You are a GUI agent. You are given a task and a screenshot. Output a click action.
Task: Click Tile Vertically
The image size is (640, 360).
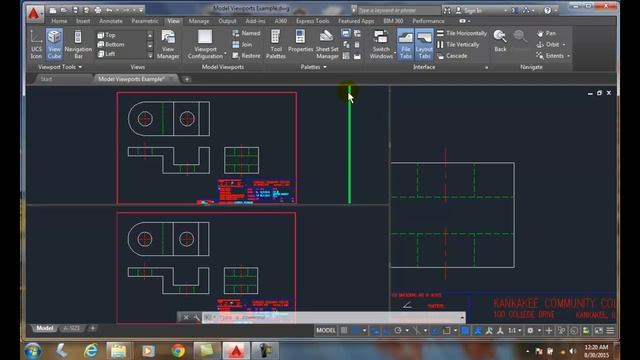458,44
